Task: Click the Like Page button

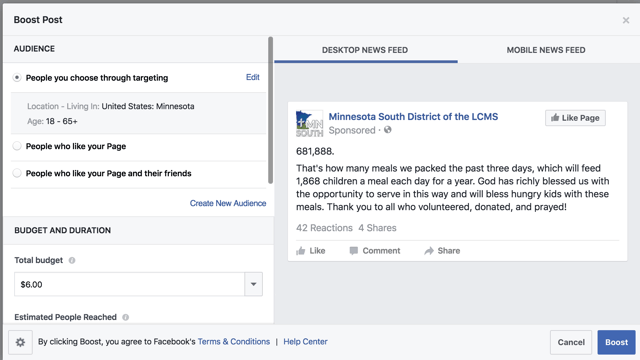Action: (575, 118)
